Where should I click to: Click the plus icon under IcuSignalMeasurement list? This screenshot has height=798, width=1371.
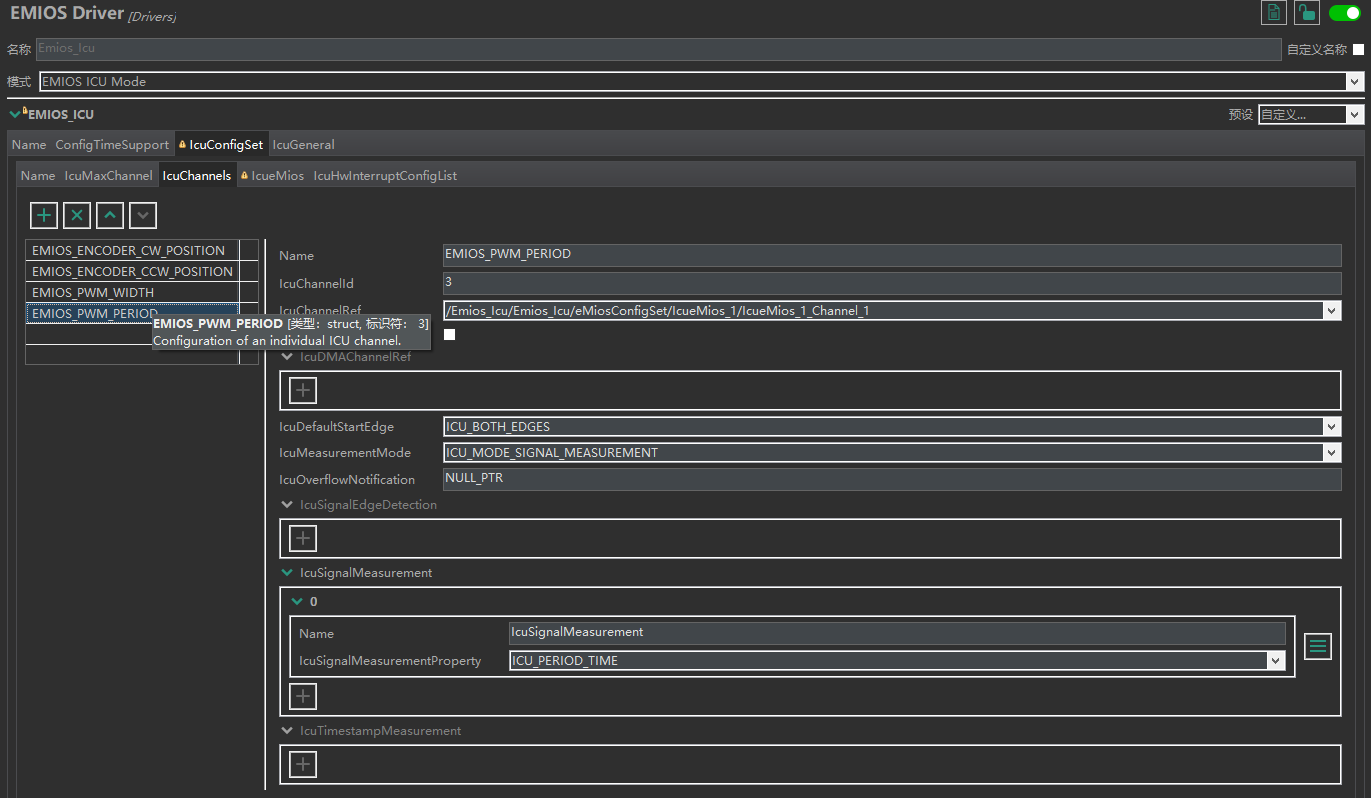tap(302, 696)
